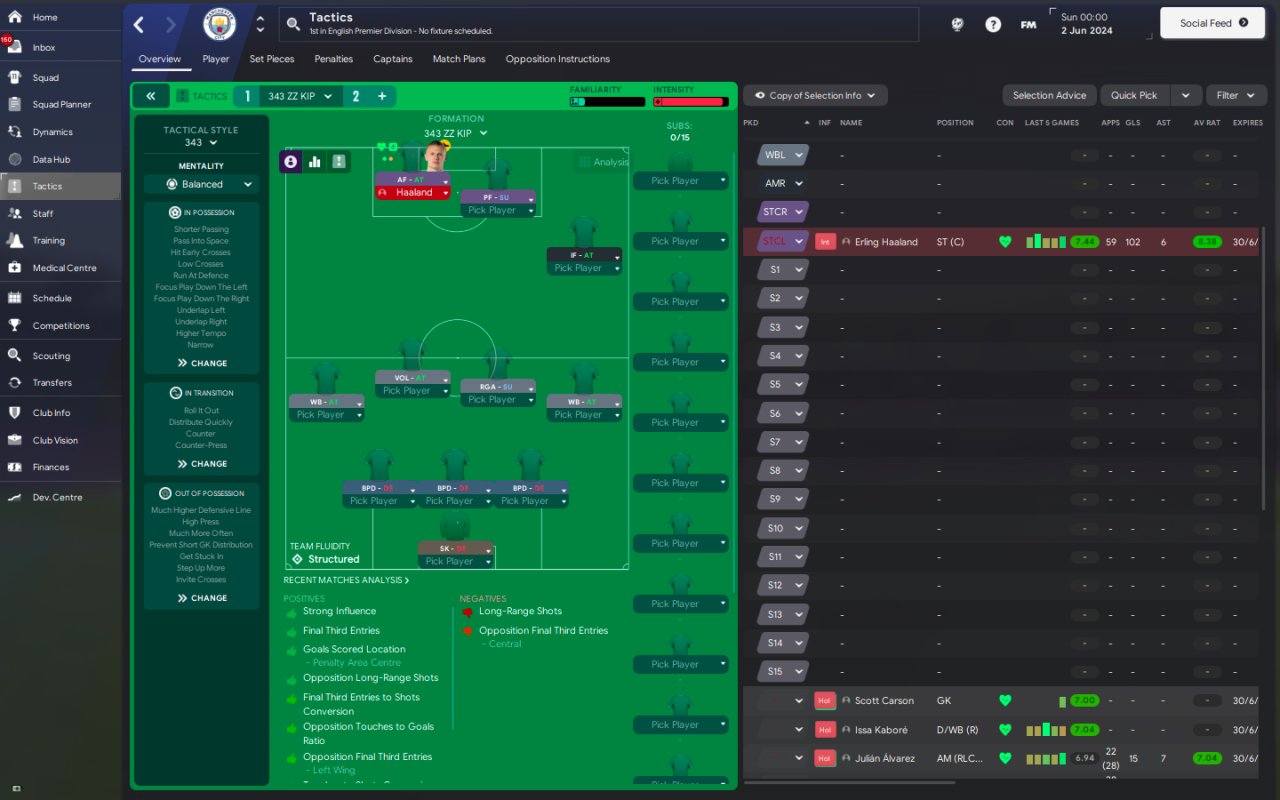Open Squad Planner from the sidebar
This screenshot has height=800, width=1280.
click(61, 104)
